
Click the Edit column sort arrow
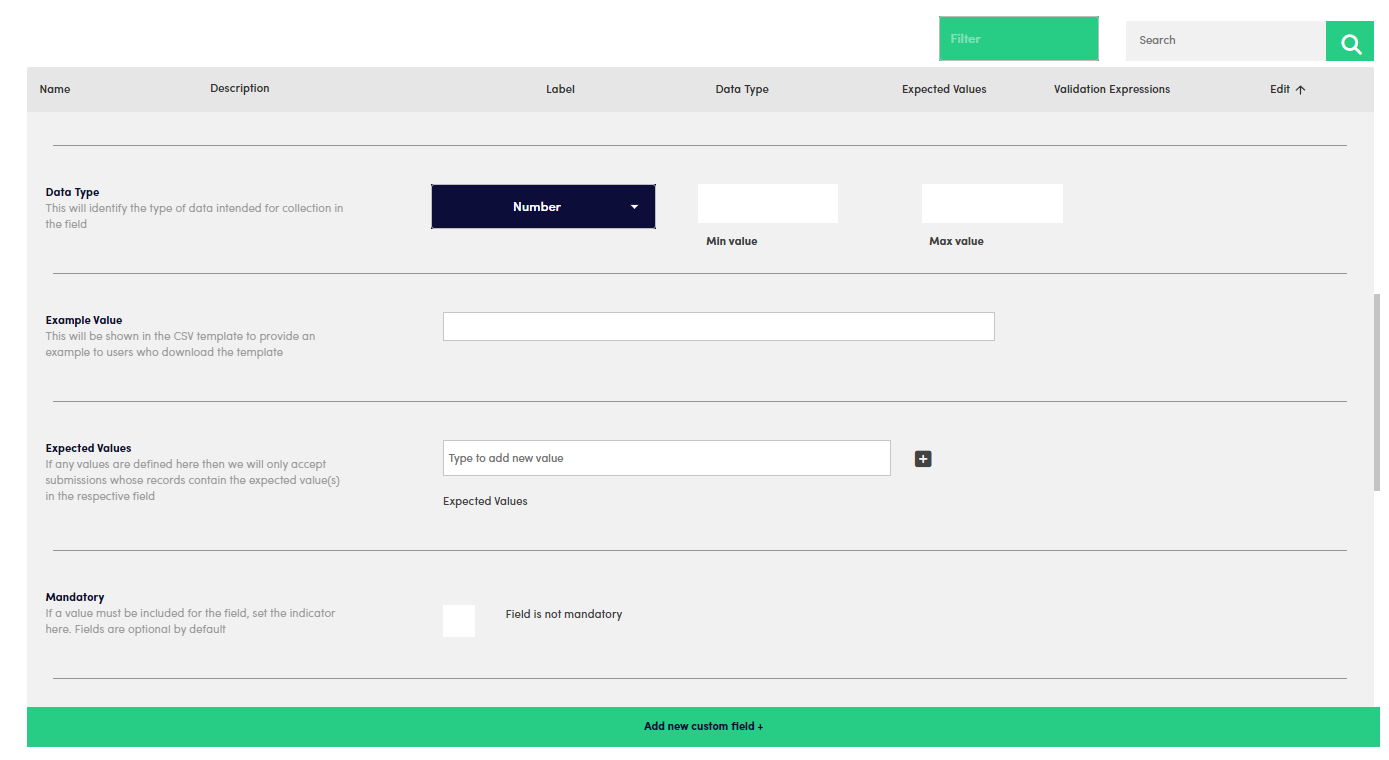1300,90
